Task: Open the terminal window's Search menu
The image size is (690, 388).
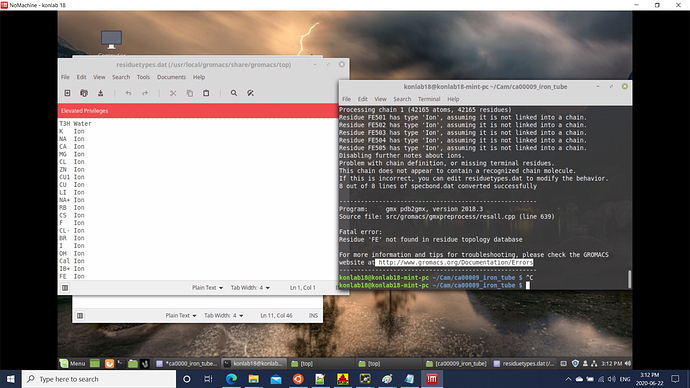Action: pos(402,99)
